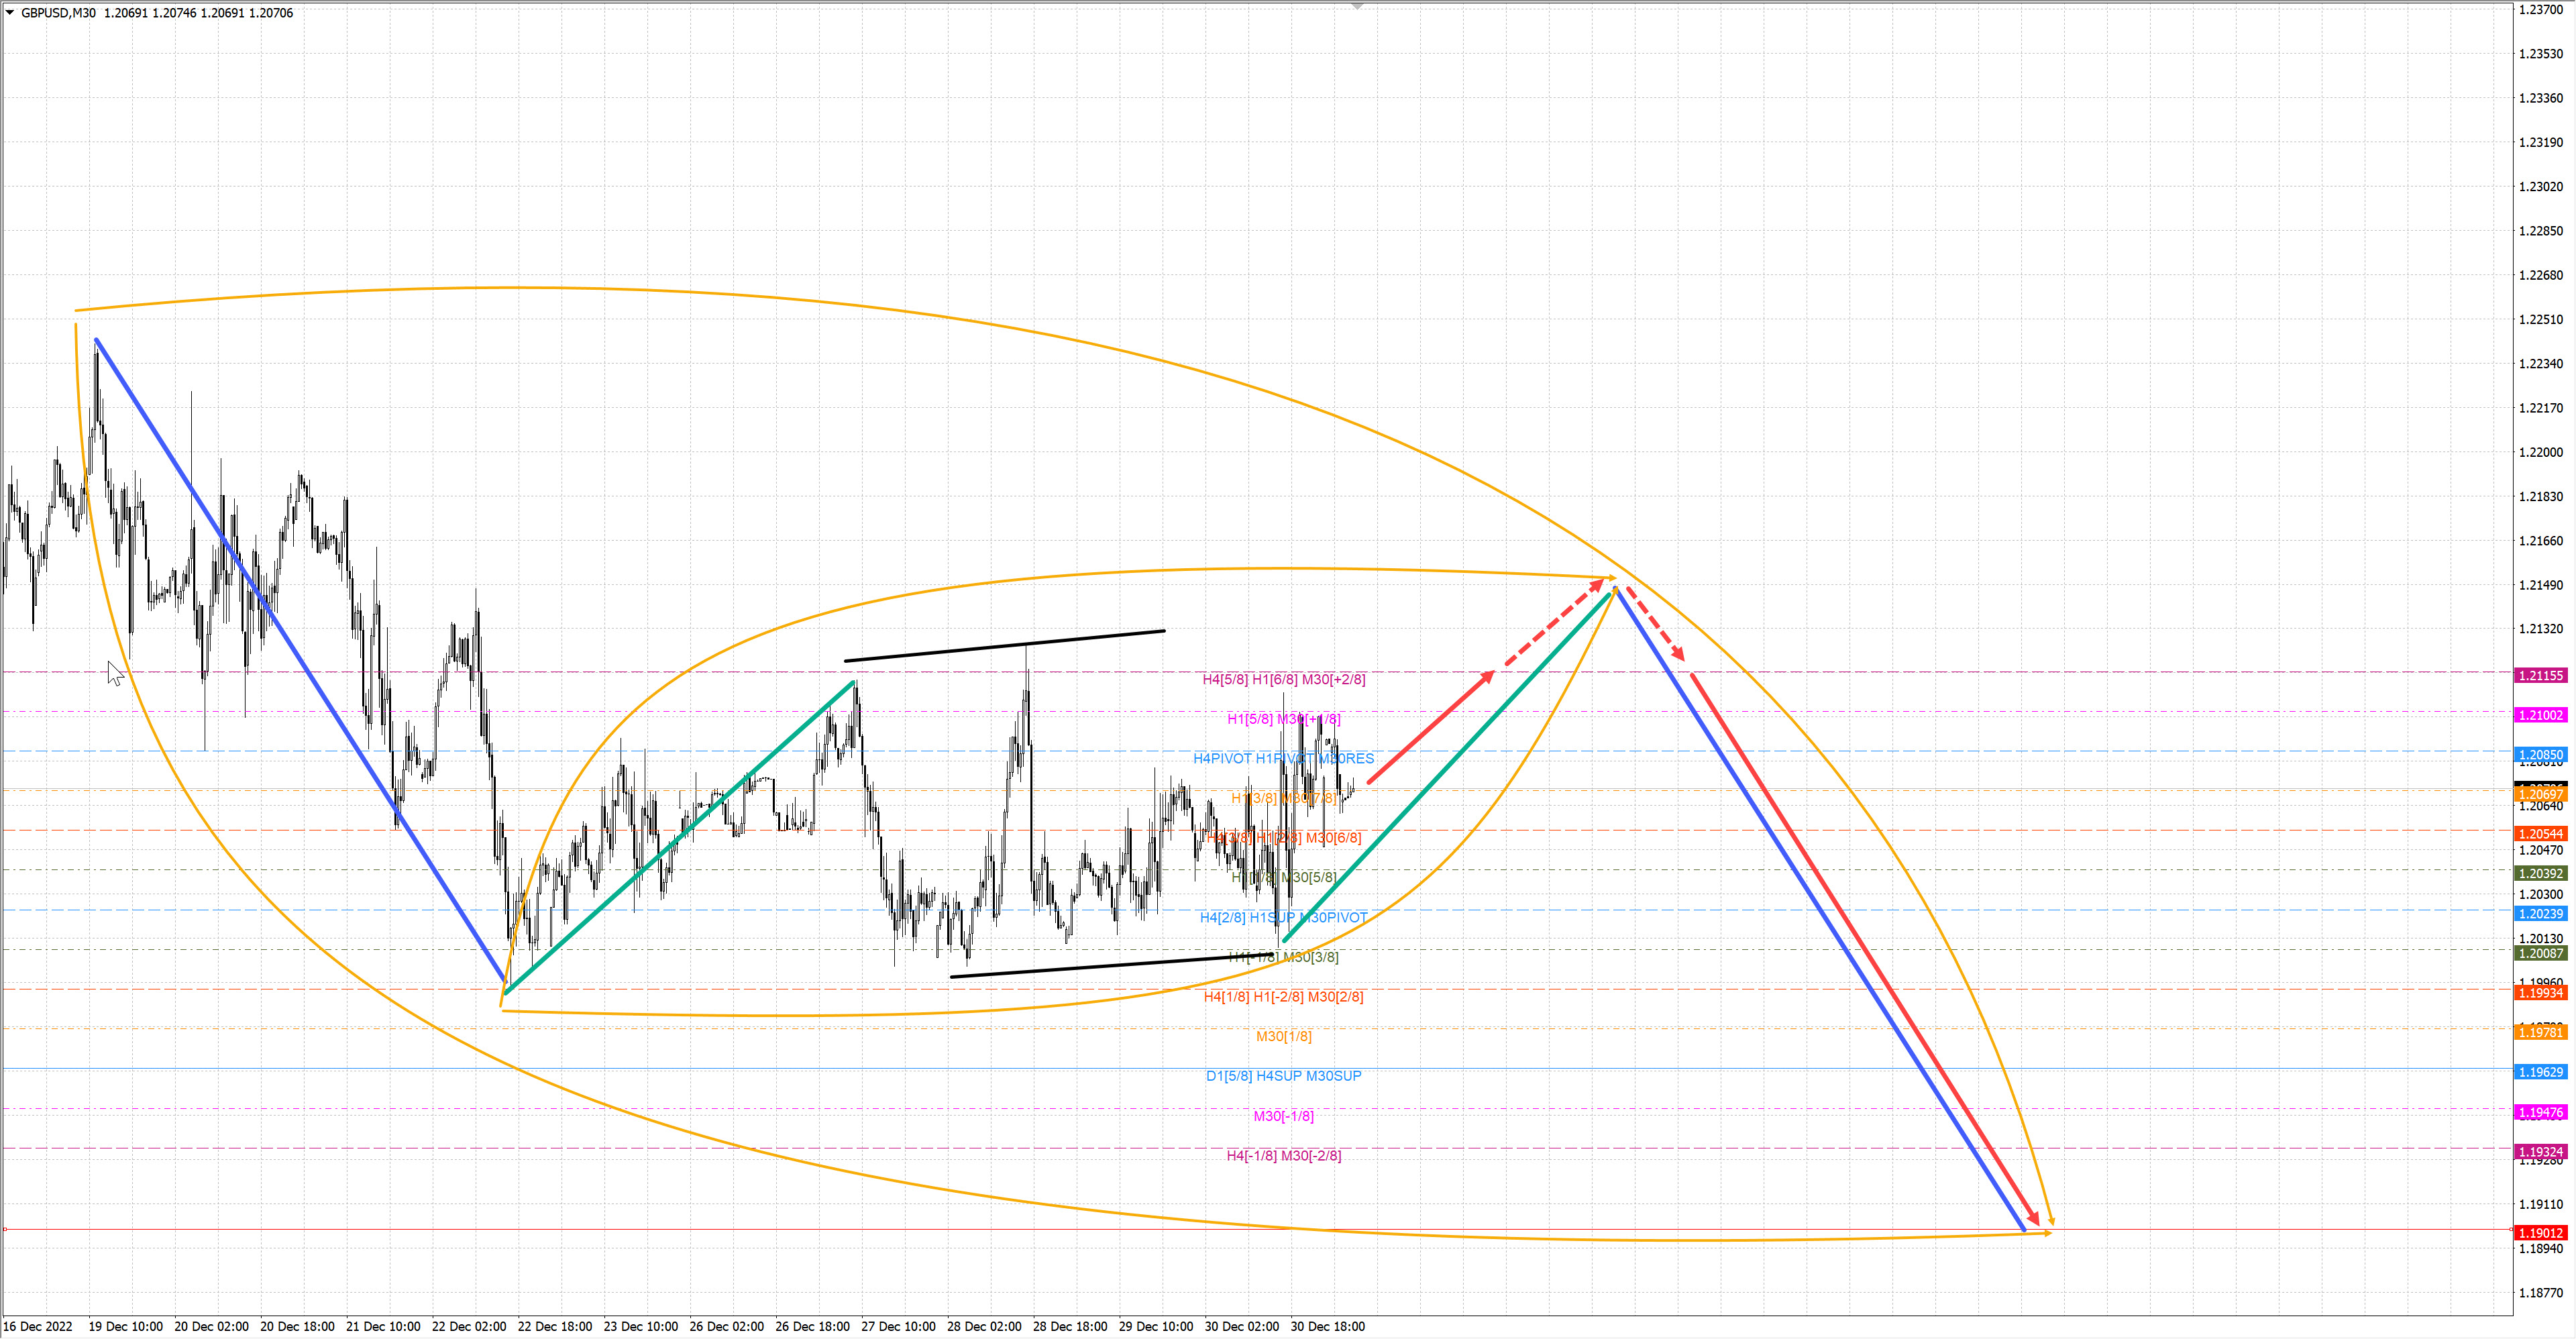Select the red 1.19012 price tag
This screenshot has width=2576, height=1339.
pos(2540,1233)
